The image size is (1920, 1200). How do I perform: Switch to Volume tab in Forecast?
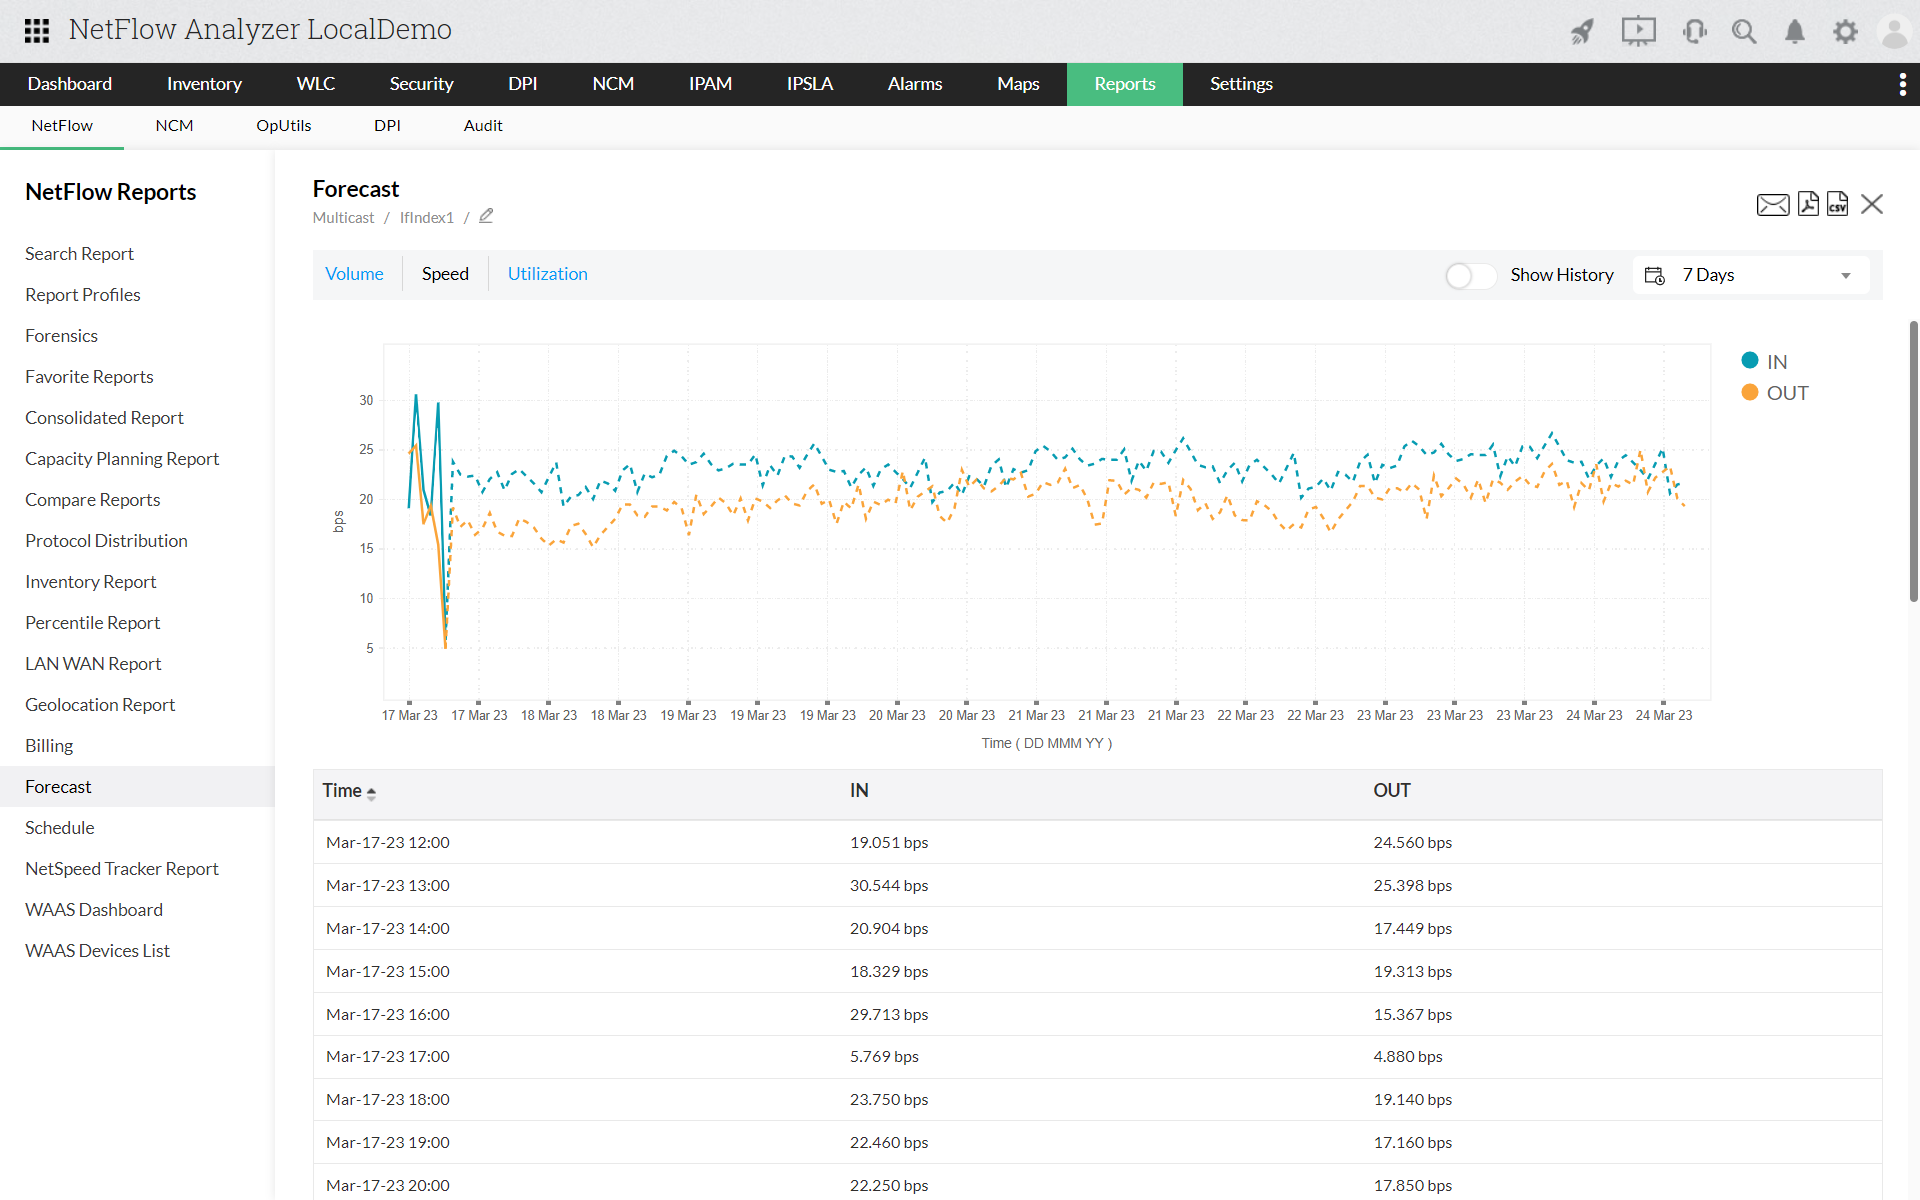coord(354,274)
